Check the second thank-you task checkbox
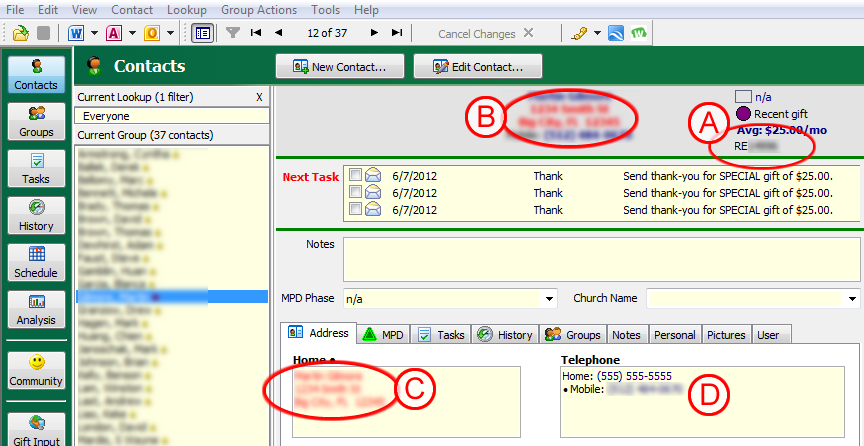This screenshot has width=864, height=446. [x=355, y=192]
